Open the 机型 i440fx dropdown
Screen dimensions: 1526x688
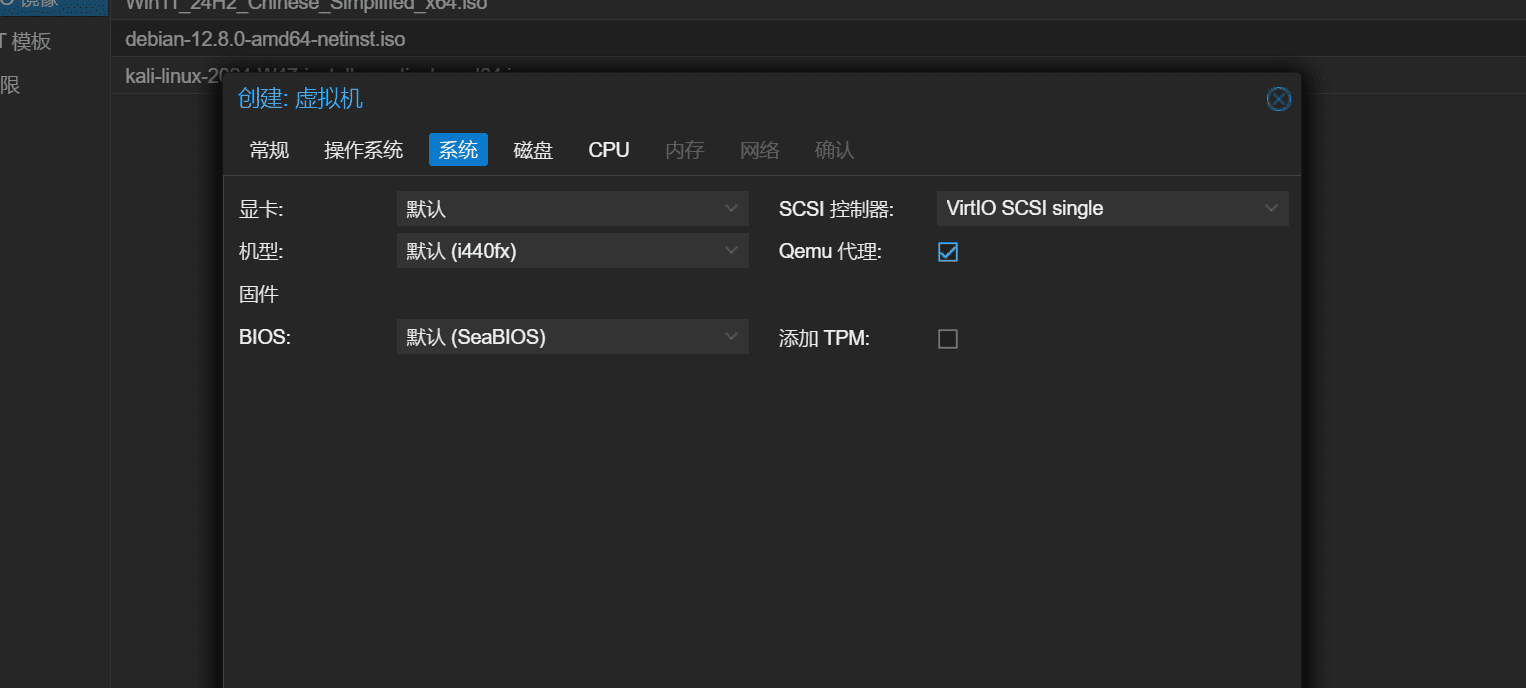[572, 251]
